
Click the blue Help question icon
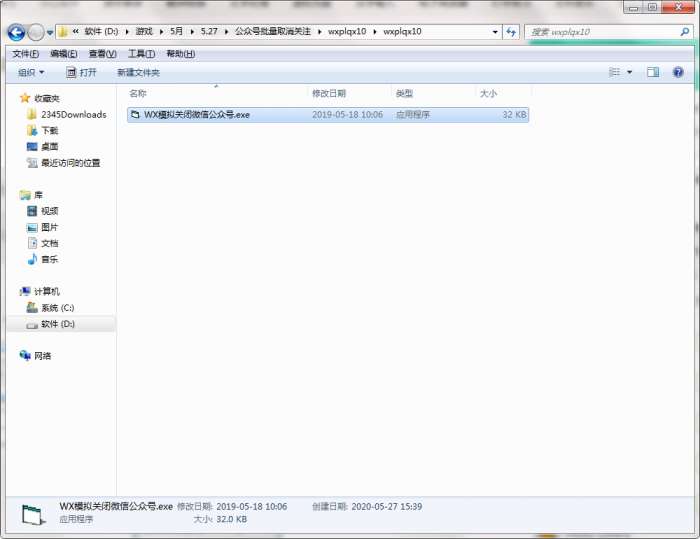pyautogui.click(x=678, y=72)
